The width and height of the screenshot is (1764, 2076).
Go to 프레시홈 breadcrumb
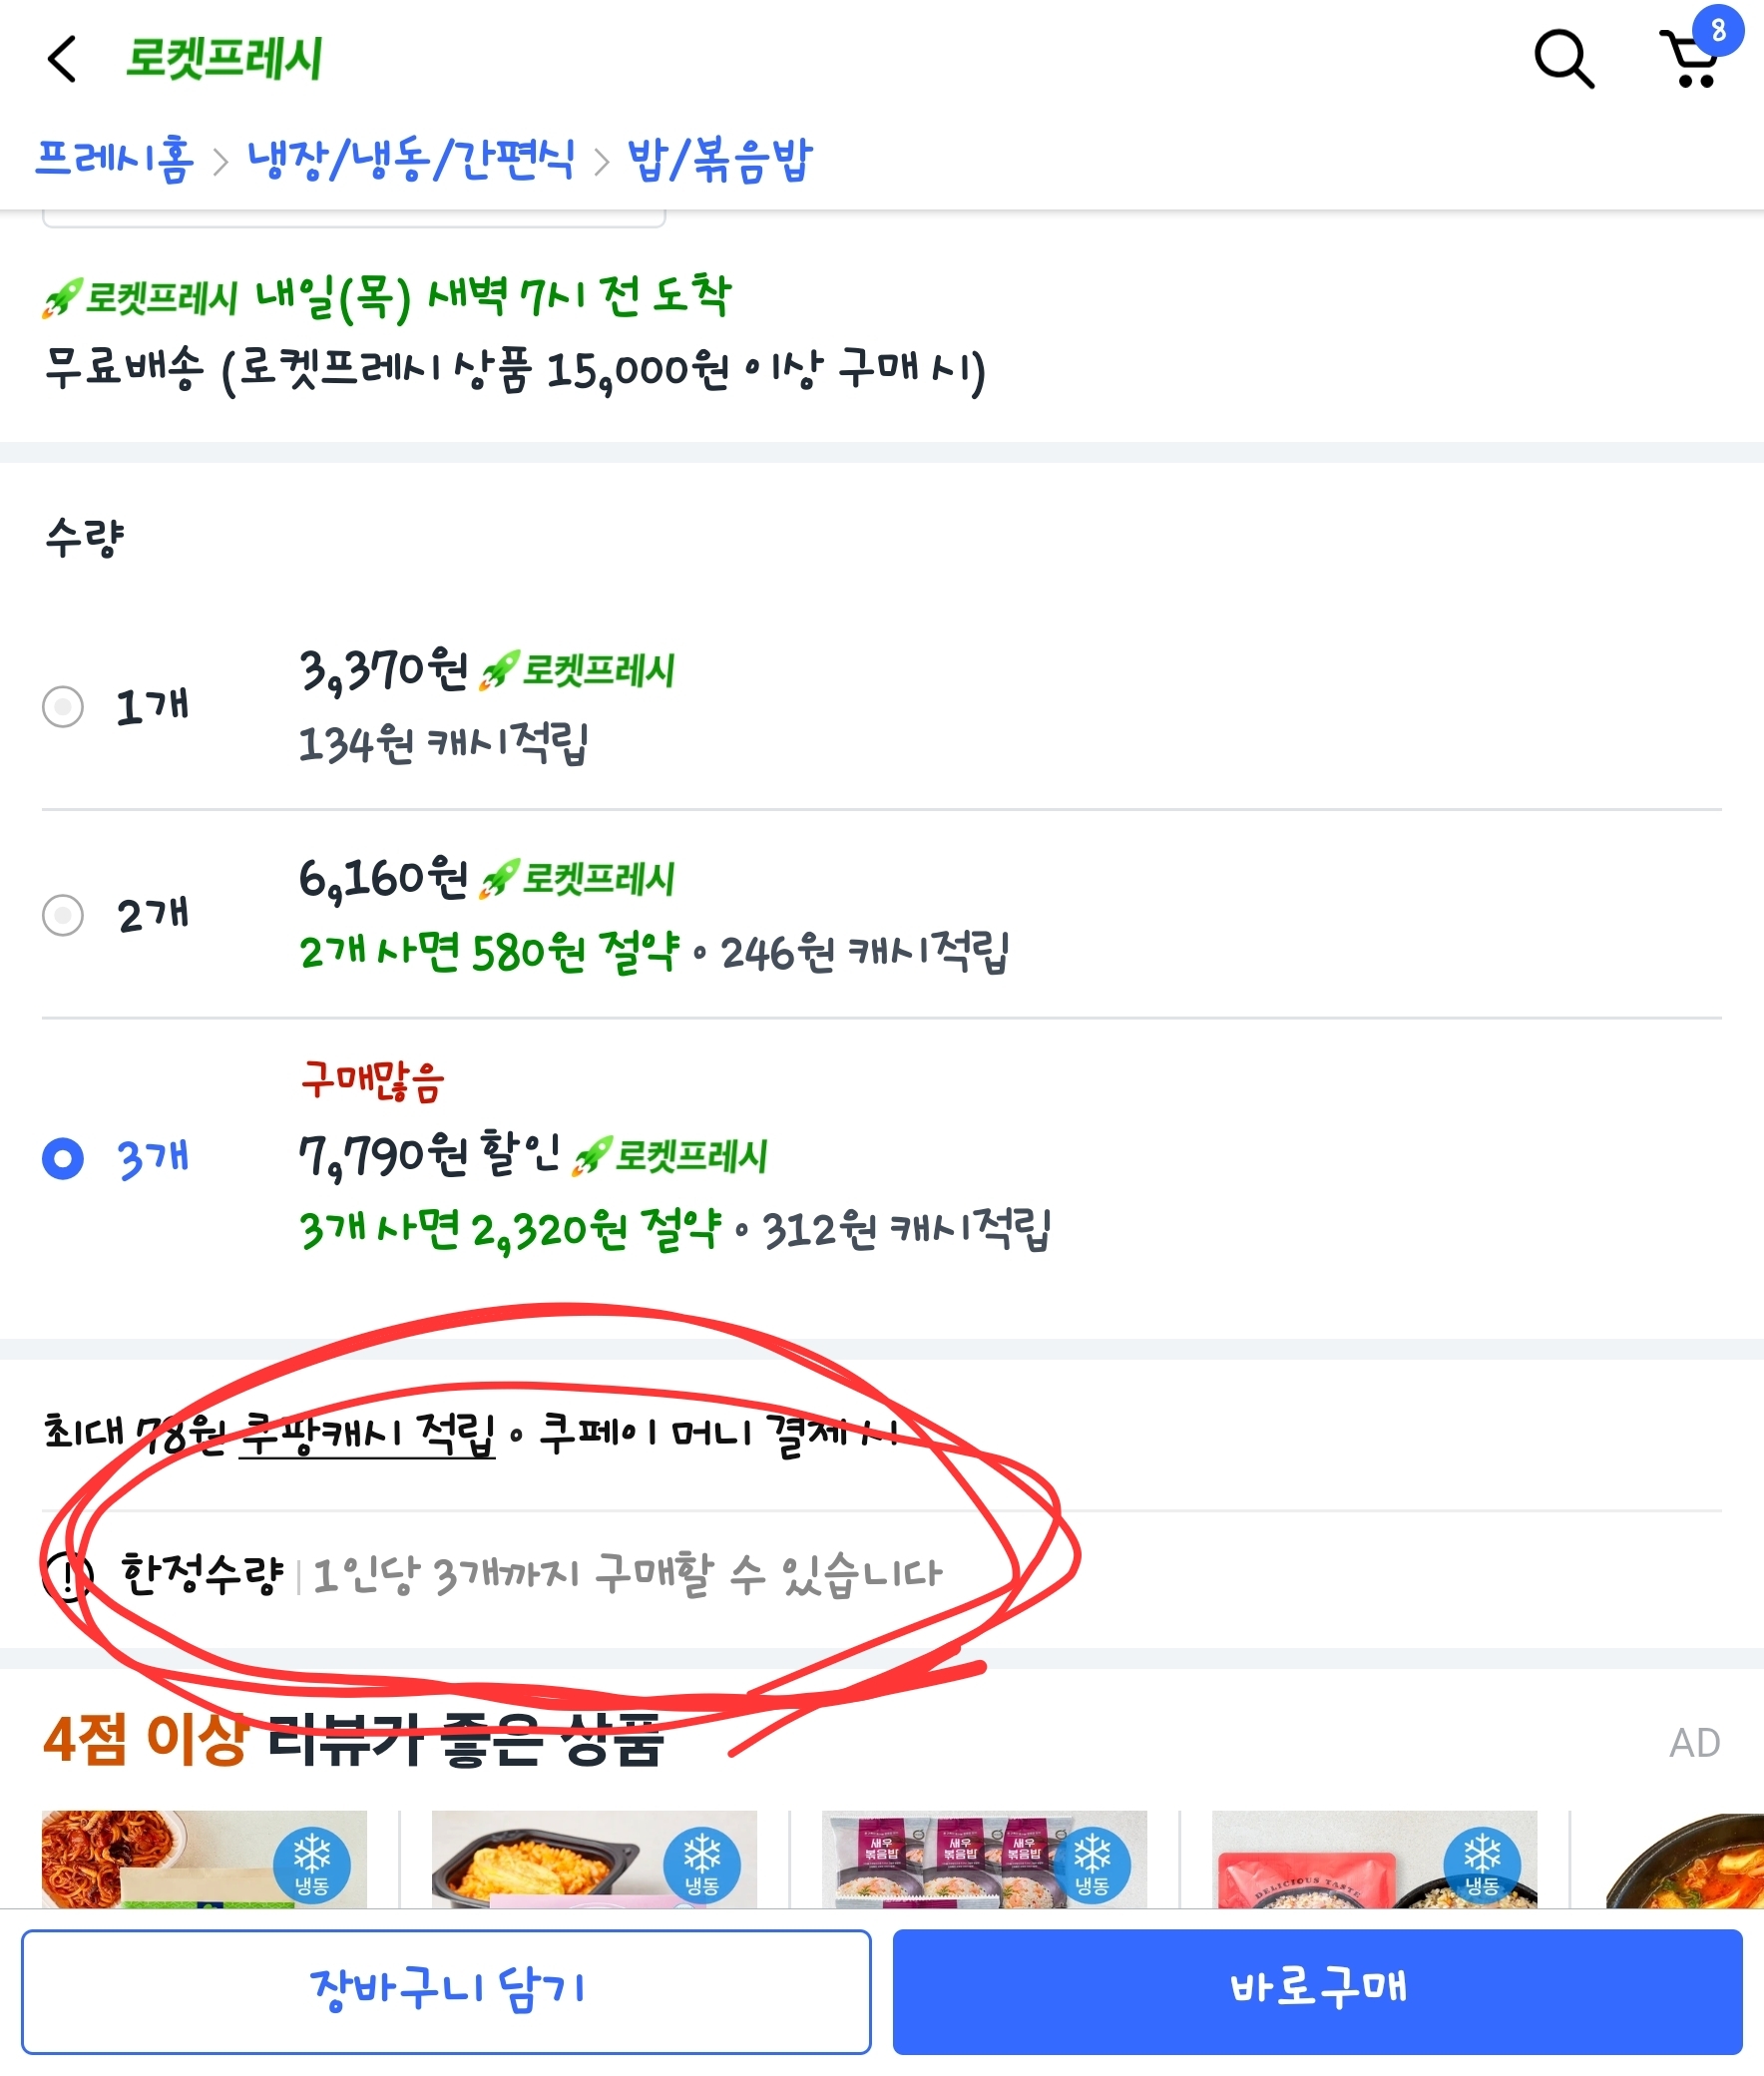click(114, 159)
